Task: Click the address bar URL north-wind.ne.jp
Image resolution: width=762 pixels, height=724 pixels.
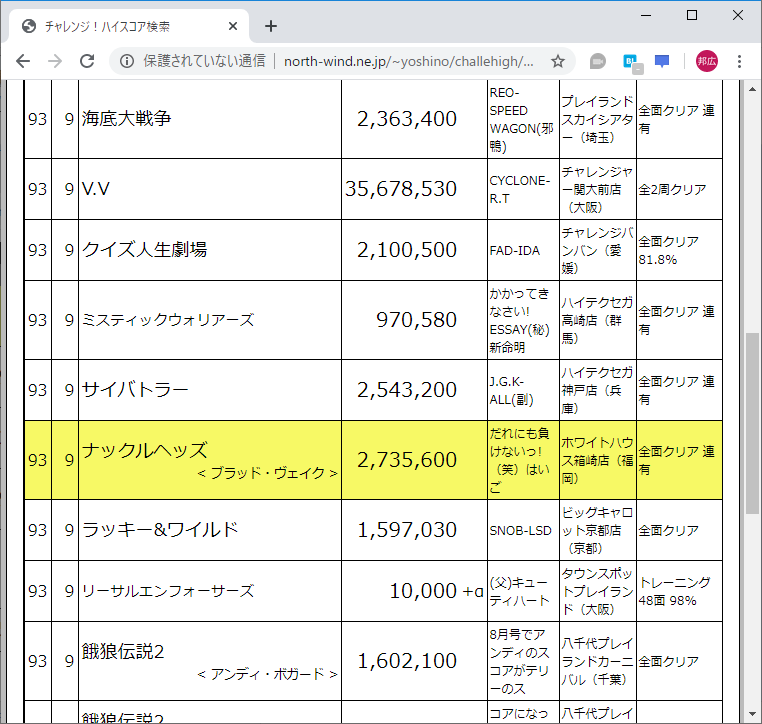Action: tap(408, 61)
